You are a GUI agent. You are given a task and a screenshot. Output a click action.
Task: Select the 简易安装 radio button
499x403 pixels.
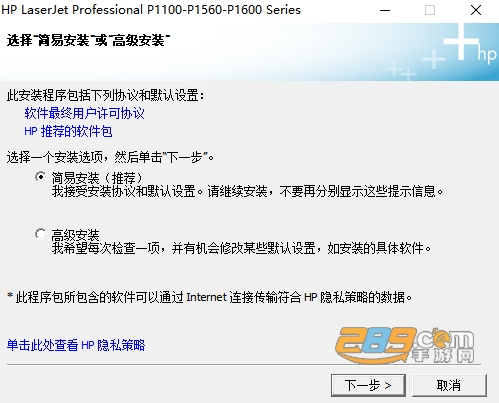pos(41,177)
